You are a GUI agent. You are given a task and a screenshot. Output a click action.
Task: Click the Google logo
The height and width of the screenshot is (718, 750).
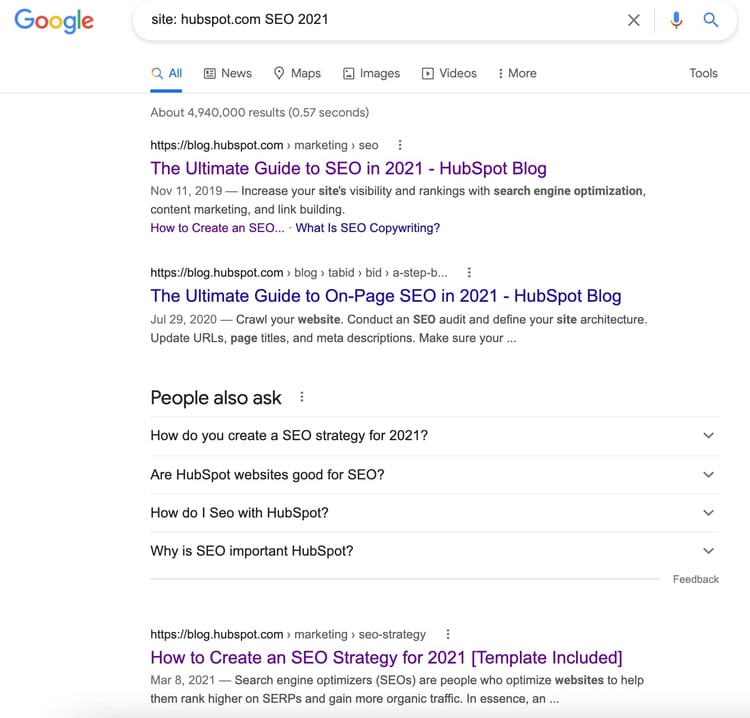point(54,21)
